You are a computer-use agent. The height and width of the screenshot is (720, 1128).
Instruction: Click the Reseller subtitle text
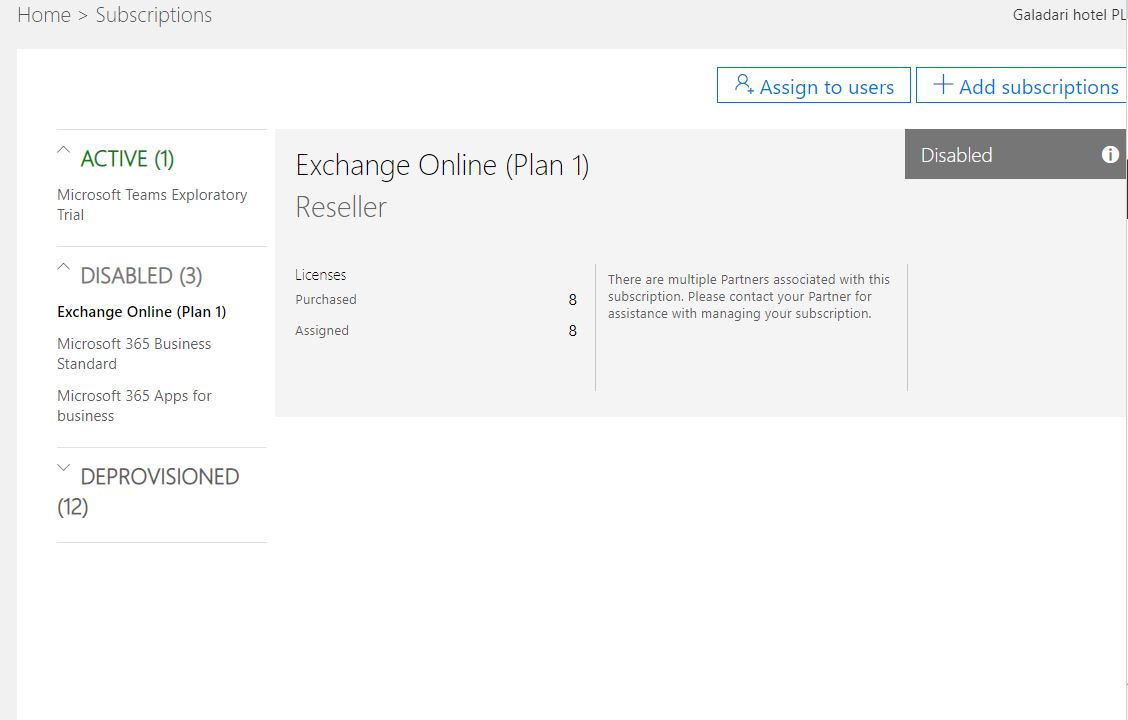click(341, 207)
